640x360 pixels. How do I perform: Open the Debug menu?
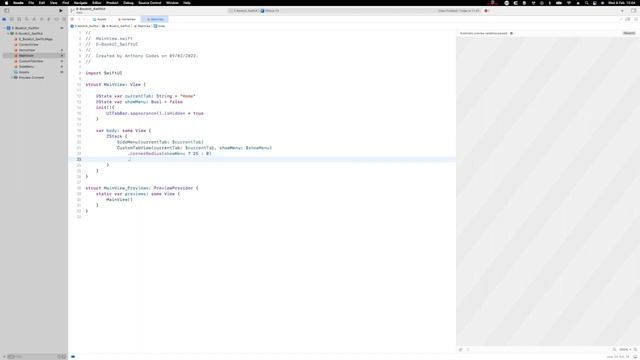pos(128,3)
